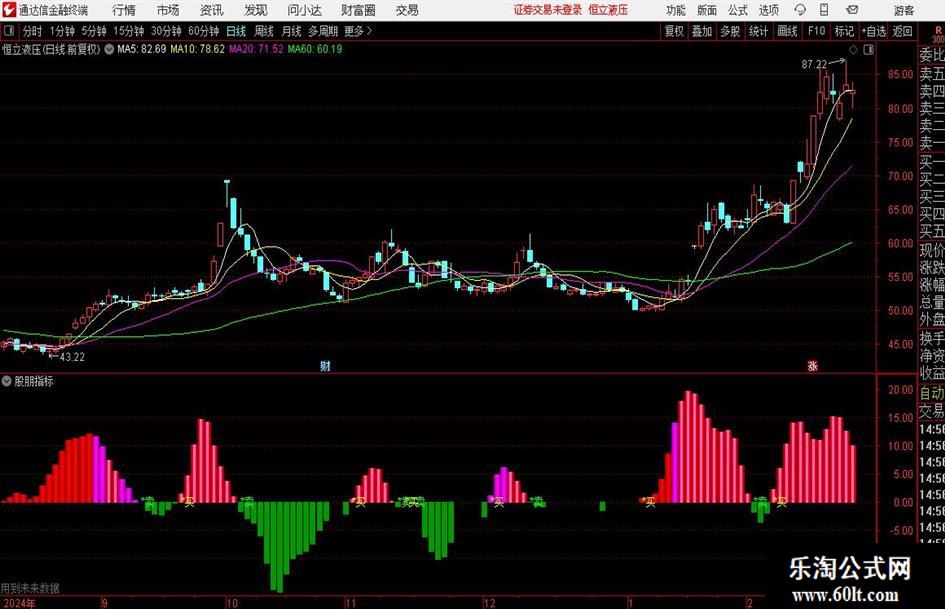Screen dimensions: 945x609
Task: Switch to 分时 chart tab
Action: [x=32, y=31]
